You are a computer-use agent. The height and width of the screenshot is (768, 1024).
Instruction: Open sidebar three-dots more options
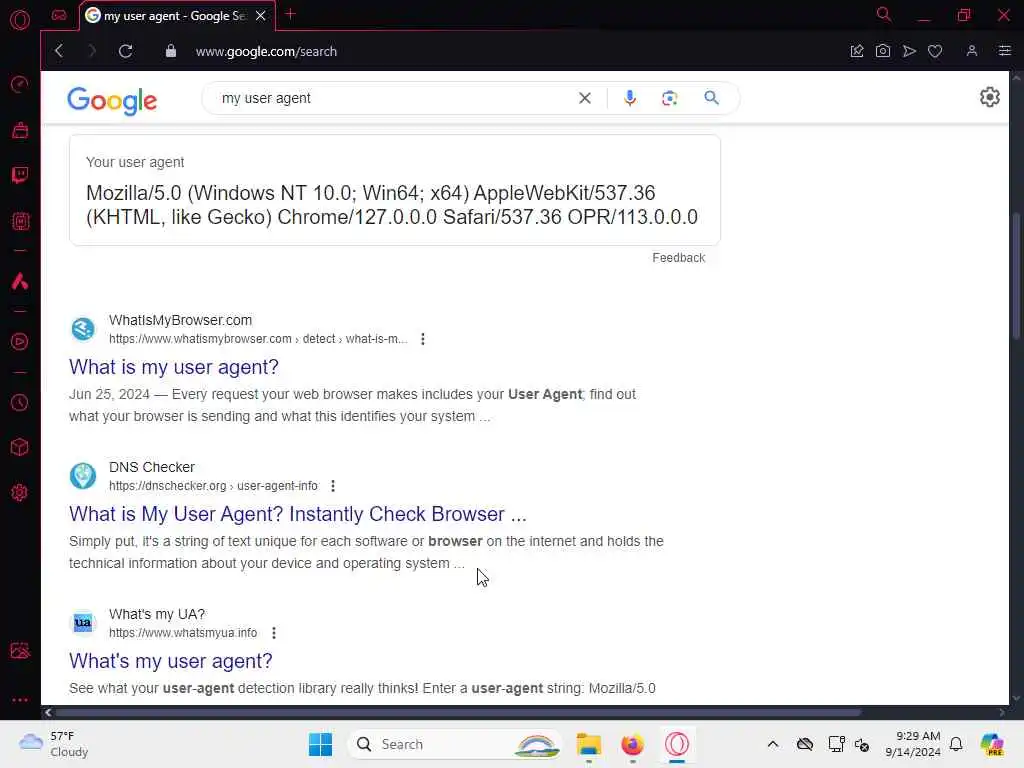(x=20, y=699)
